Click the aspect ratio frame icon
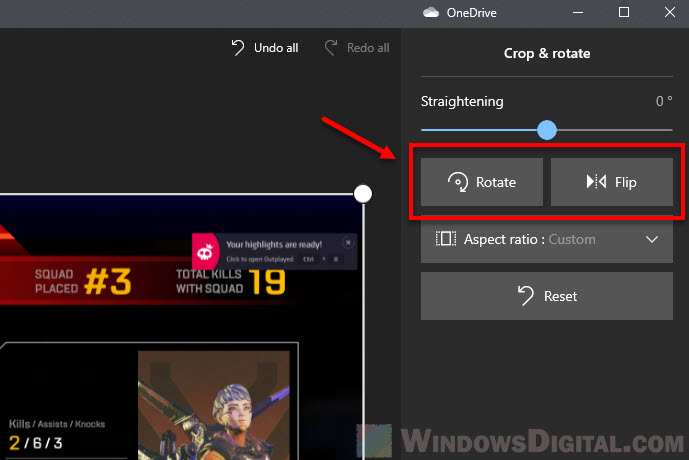 coord(446,239)
